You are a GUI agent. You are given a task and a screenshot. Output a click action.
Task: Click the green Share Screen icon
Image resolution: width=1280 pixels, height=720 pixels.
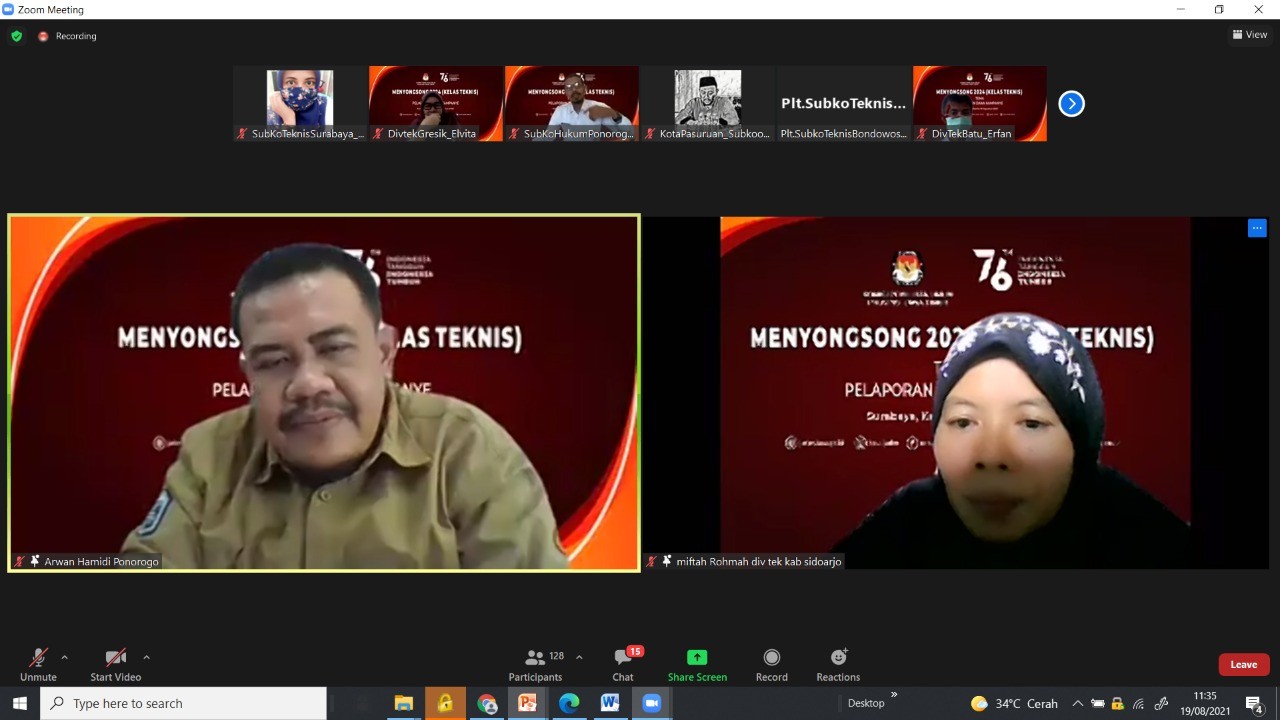click(697, 658)
